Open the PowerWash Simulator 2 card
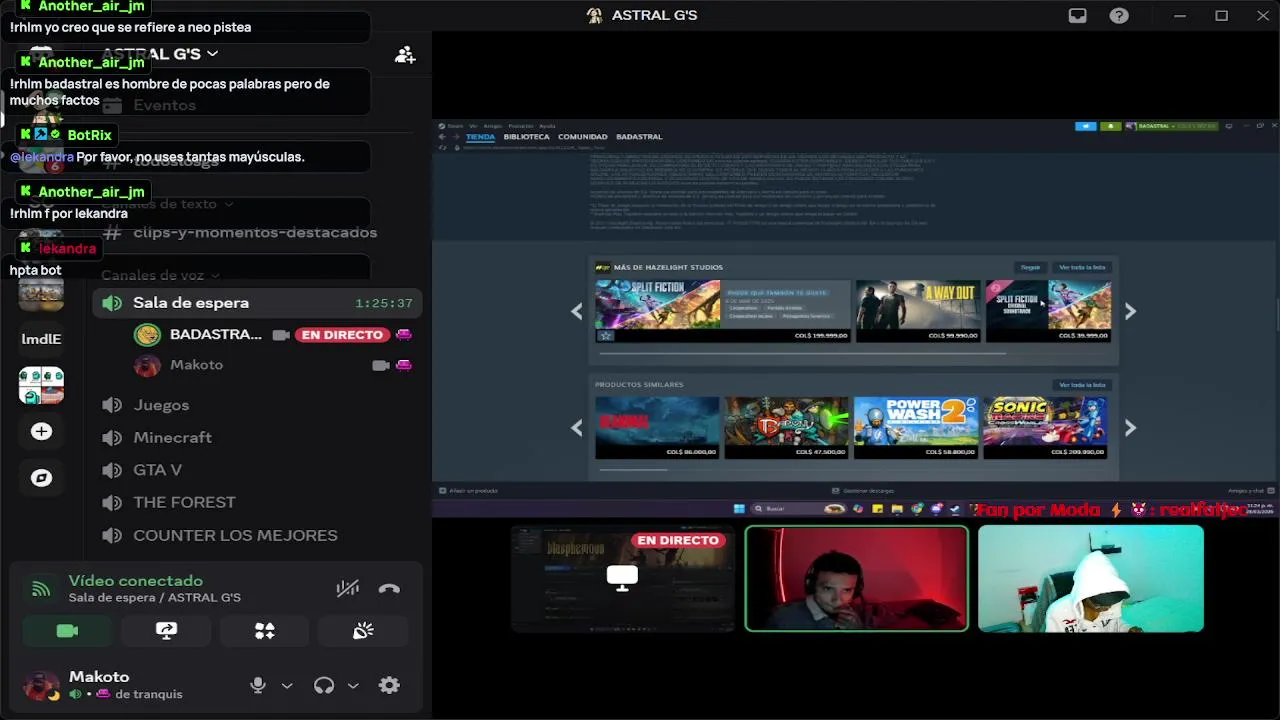The image size is (1280, 720). (x=916, y=428)
